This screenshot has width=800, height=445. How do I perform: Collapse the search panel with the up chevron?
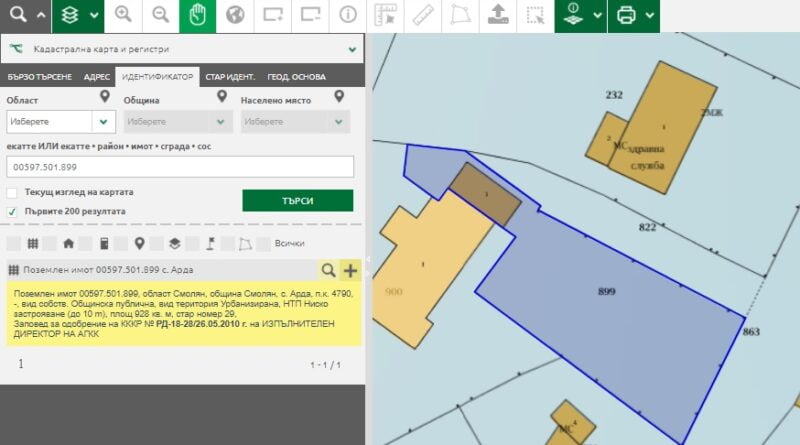pos(41,15)
